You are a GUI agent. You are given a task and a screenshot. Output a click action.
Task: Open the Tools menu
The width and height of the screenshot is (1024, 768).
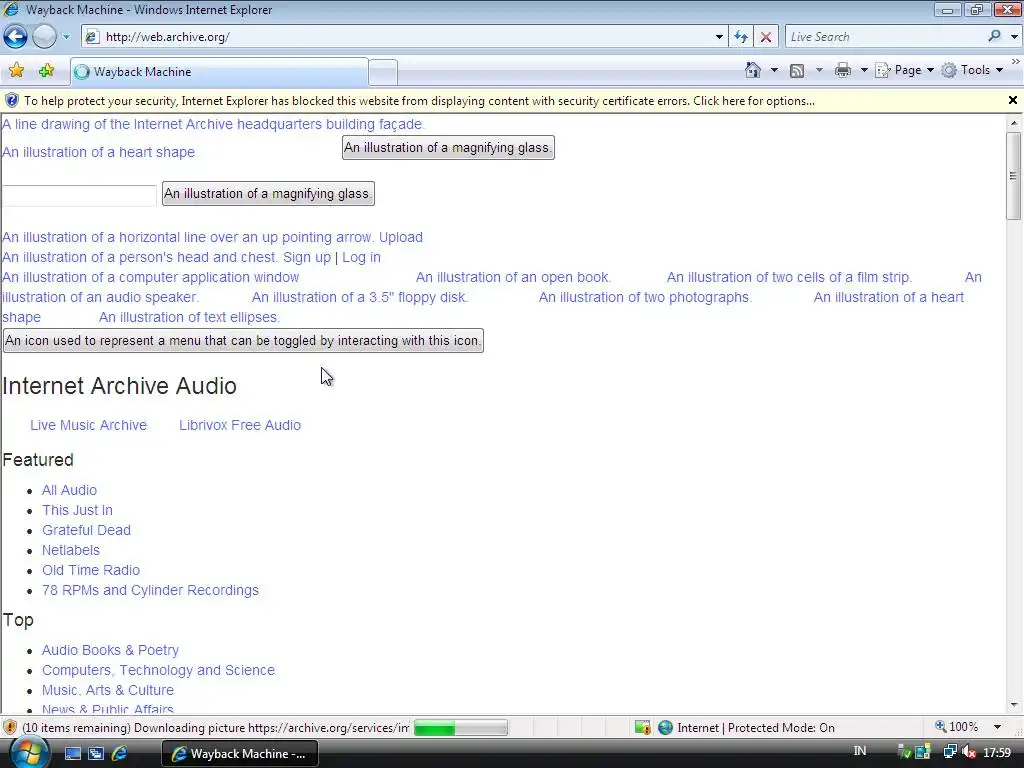click(x=972, y=70)
